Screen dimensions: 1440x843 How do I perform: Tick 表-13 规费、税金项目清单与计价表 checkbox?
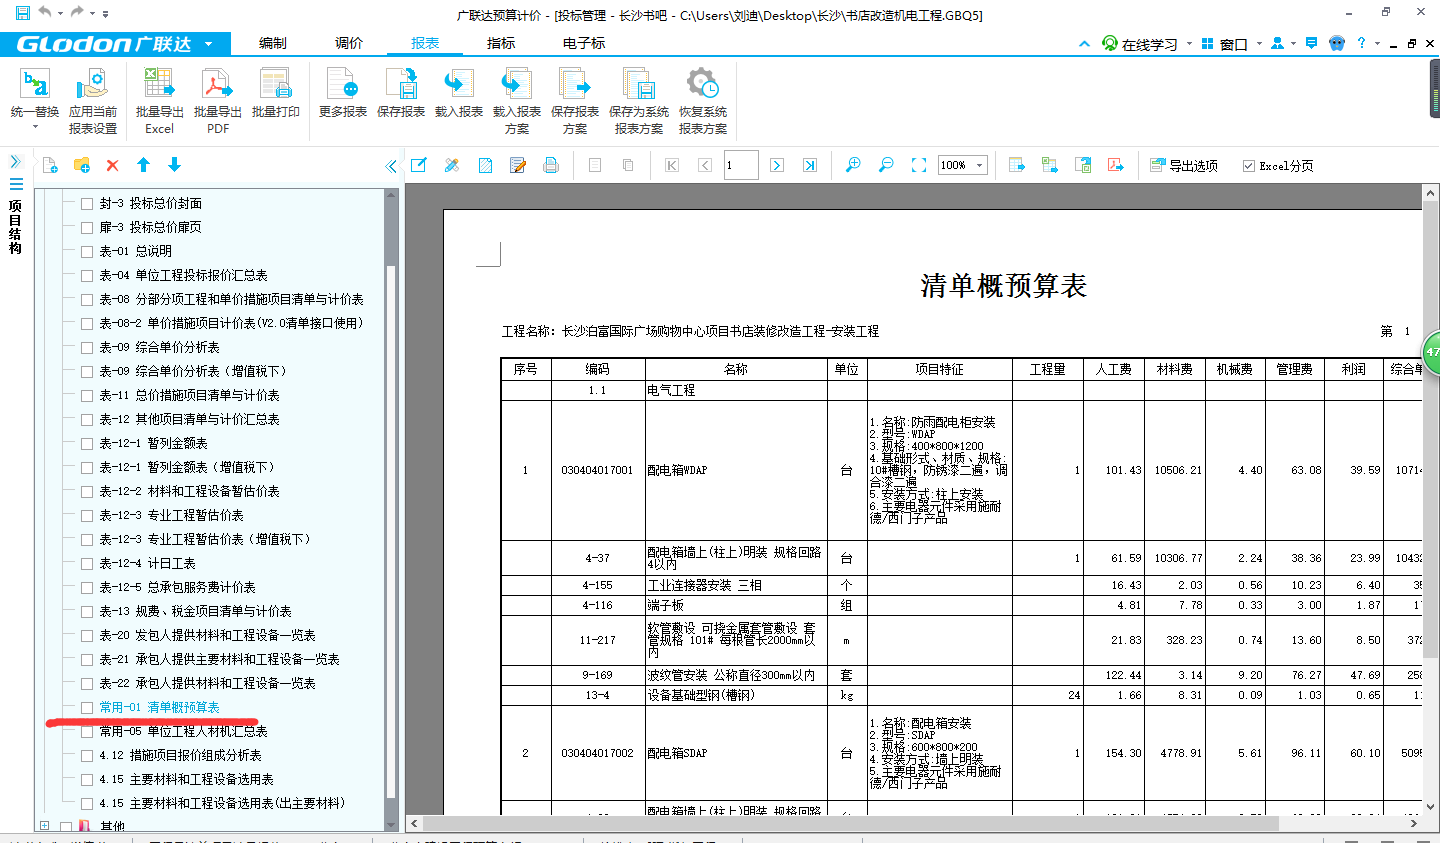87,611
